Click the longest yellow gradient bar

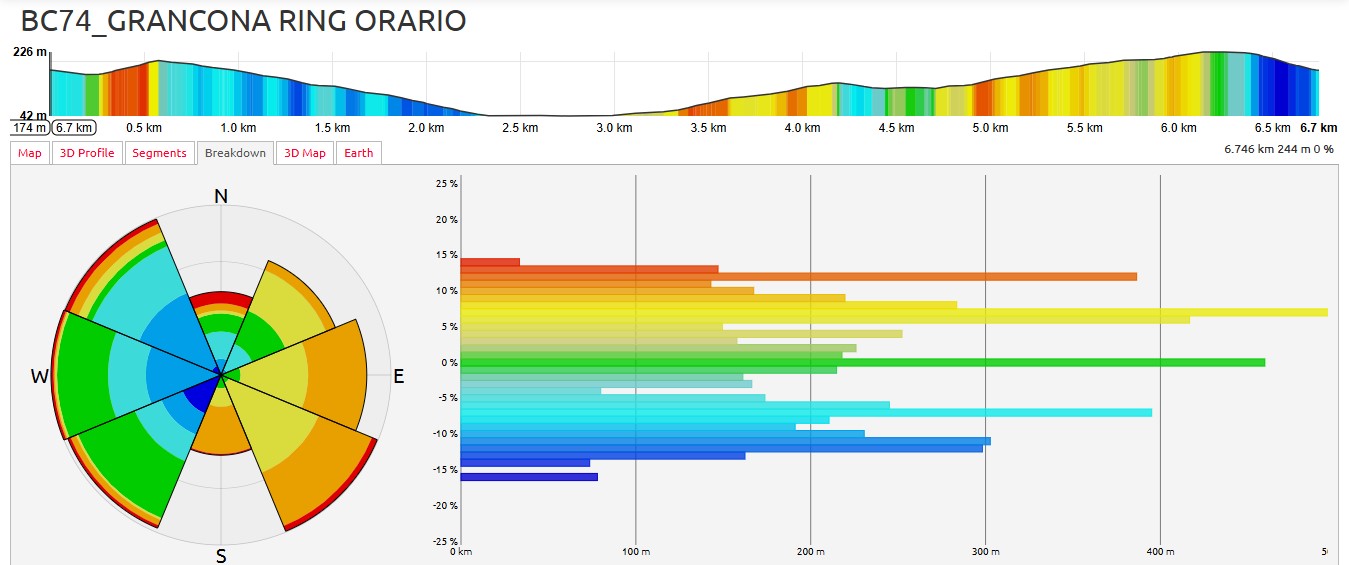tap(894, 312)
